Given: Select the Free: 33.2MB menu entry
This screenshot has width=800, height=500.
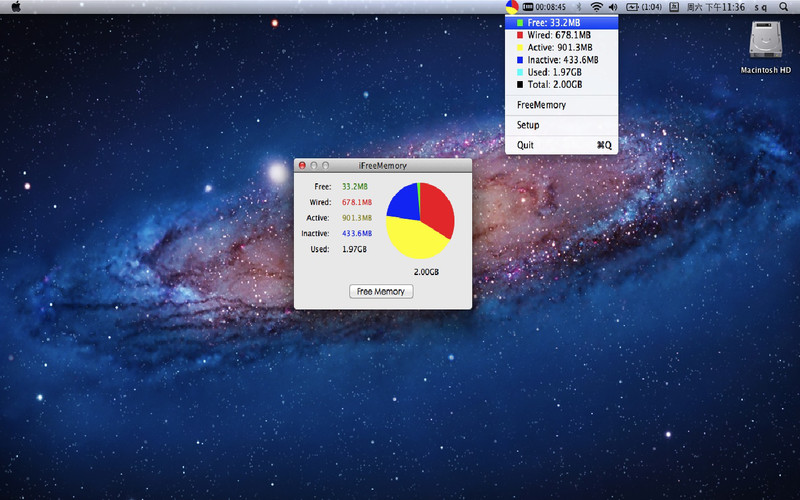Looking at the screenshot, I should coord(561,23).
